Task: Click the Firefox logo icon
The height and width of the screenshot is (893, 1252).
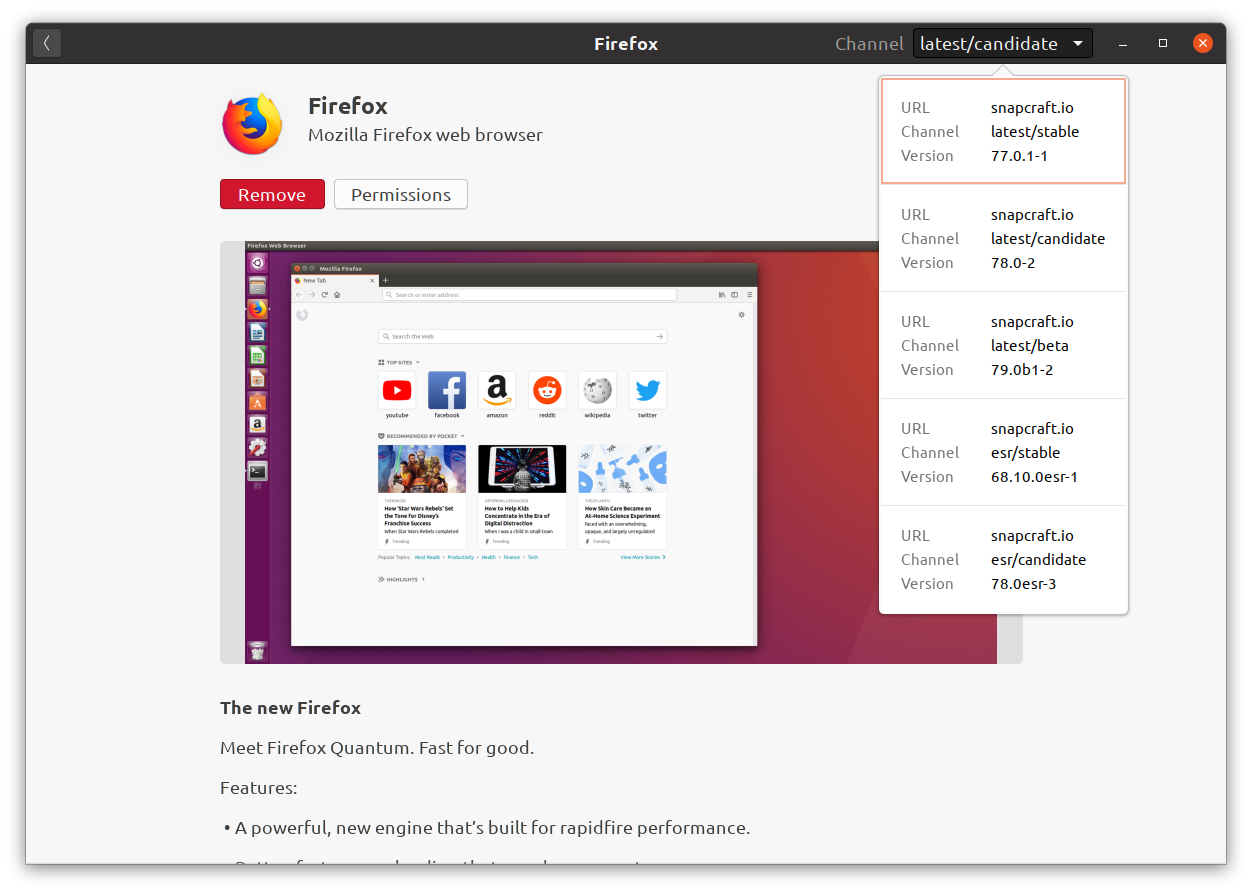Action: pyautogui.click(x=252, y=124)
